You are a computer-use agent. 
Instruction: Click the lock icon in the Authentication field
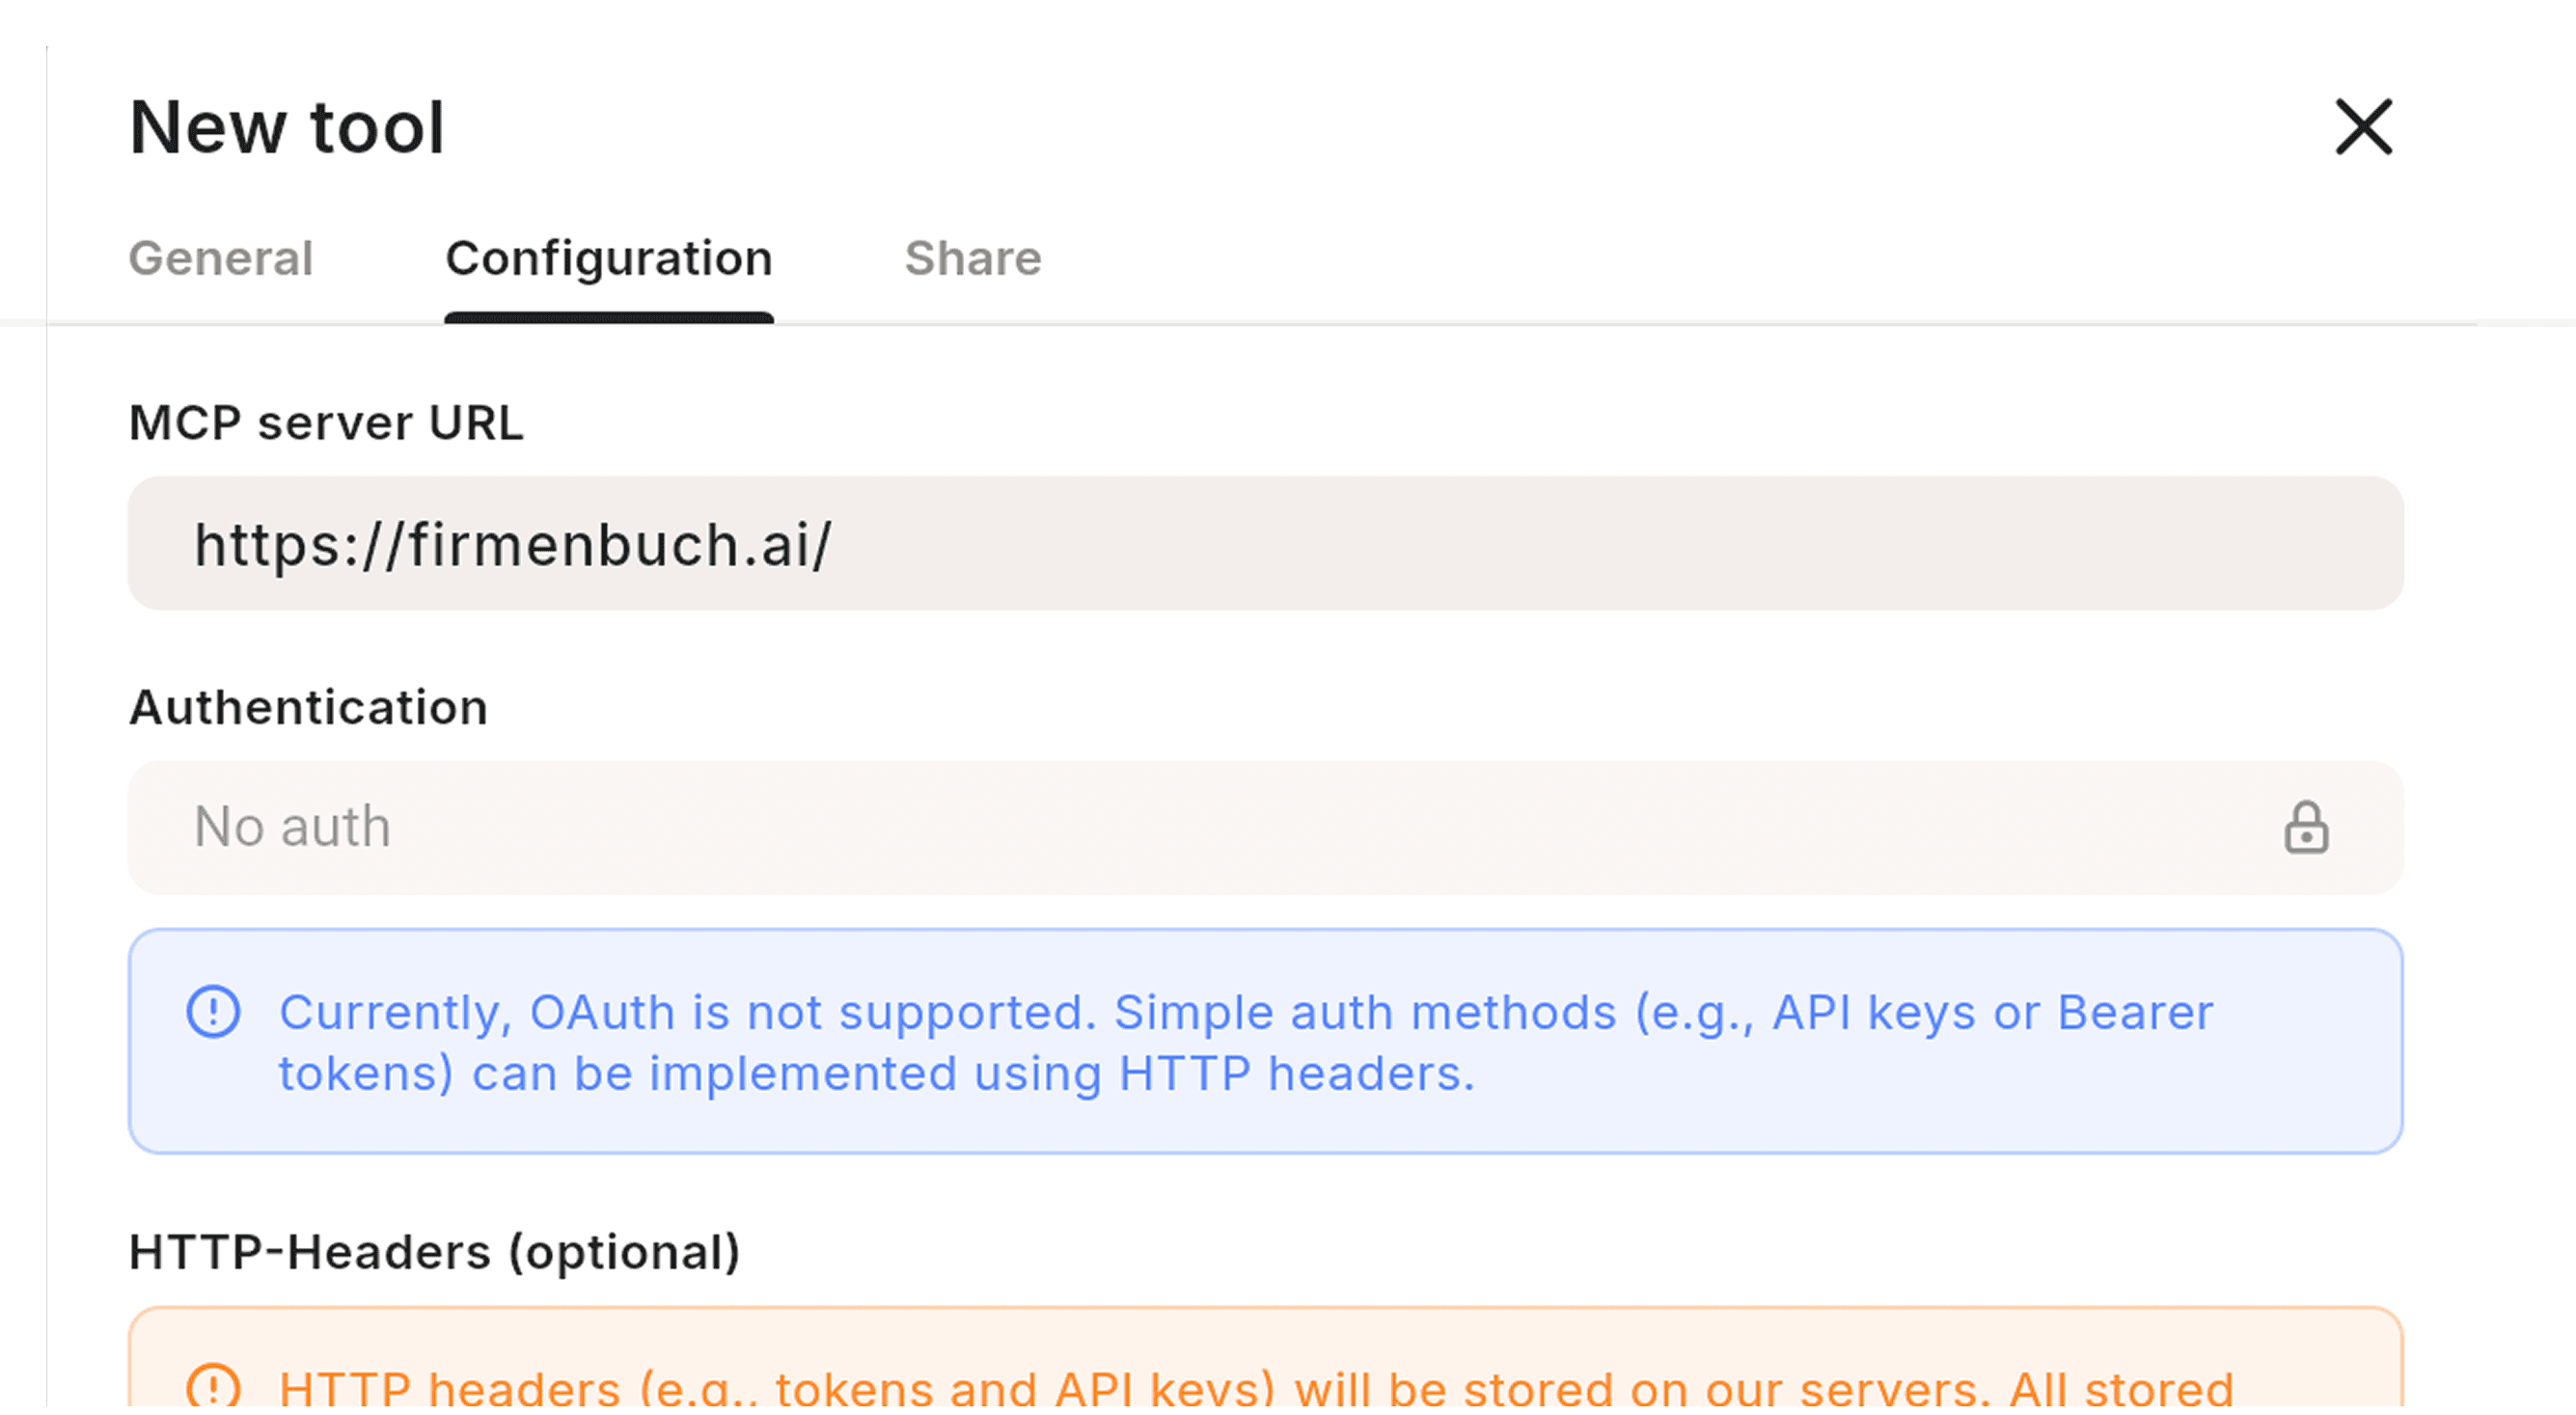[x=2305, y=827]
